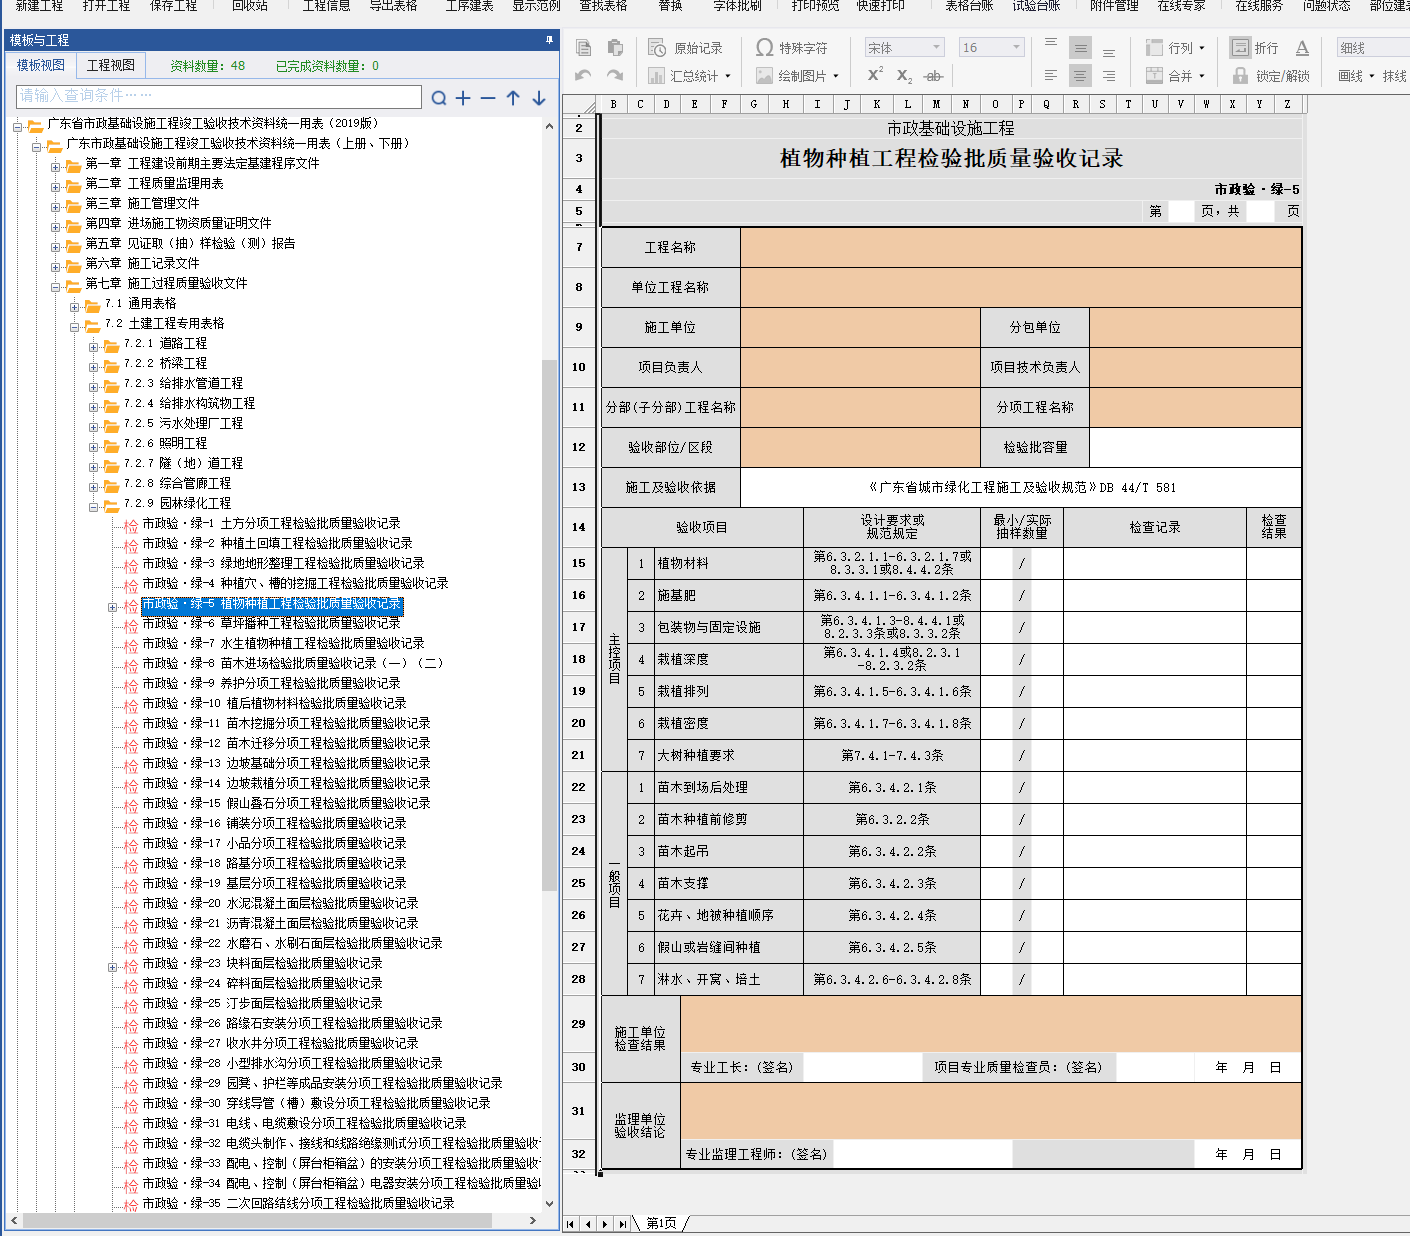
Task: Click the 栽植深度 cell in the form
Action: point(728,659)
